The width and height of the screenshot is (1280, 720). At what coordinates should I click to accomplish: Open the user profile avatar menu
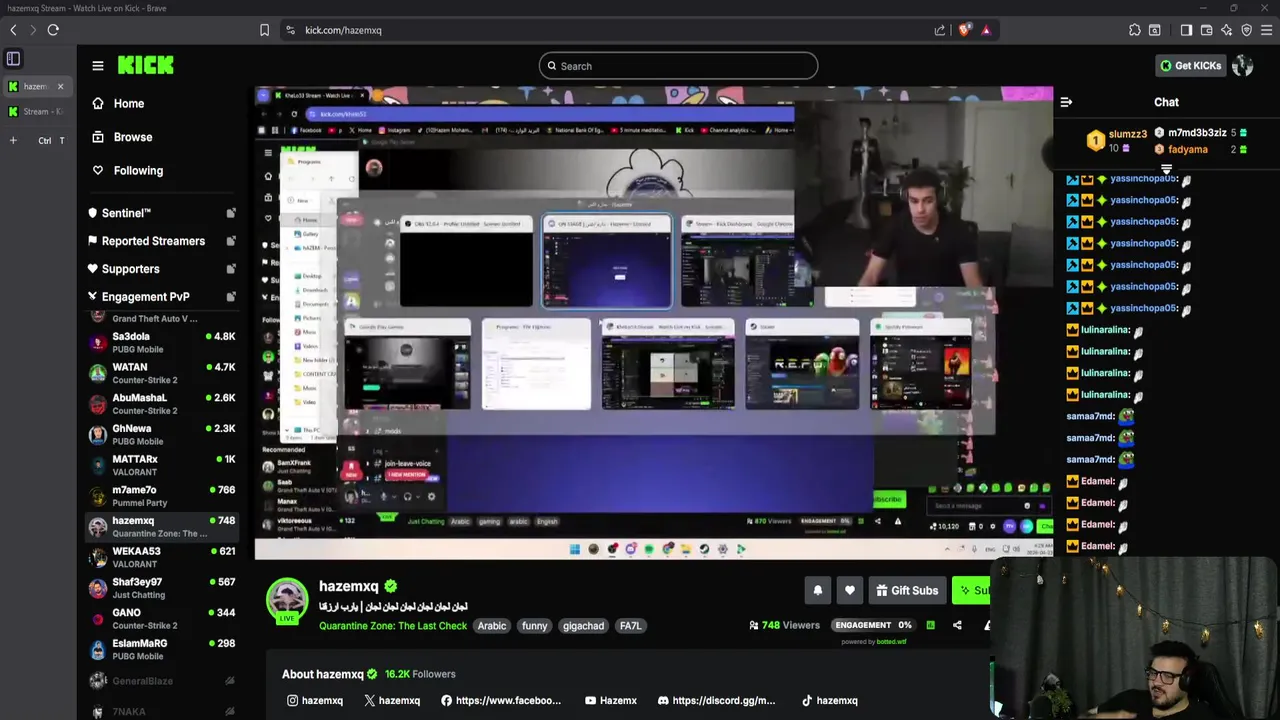(x=1243, y=66)
